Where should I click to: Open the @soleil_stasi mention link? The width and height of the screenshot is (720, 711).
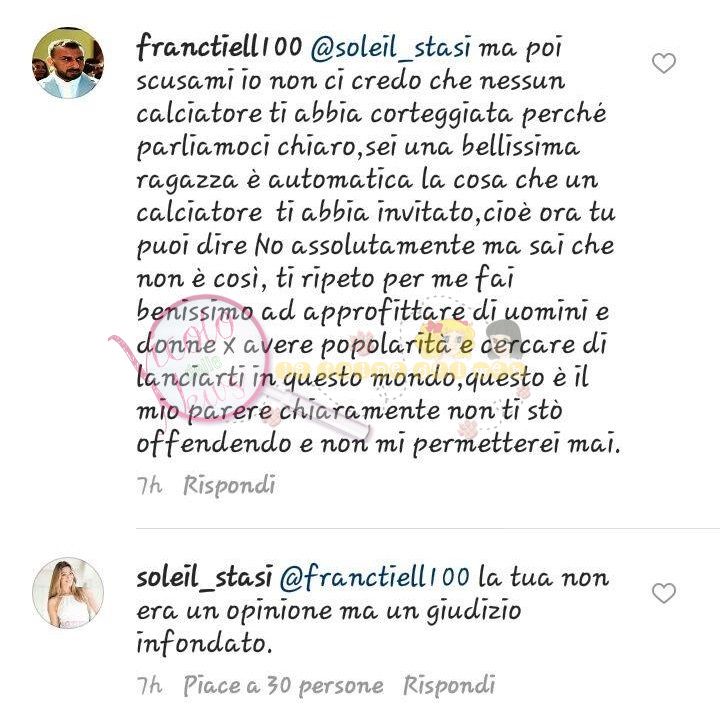(x=391, y=47)
